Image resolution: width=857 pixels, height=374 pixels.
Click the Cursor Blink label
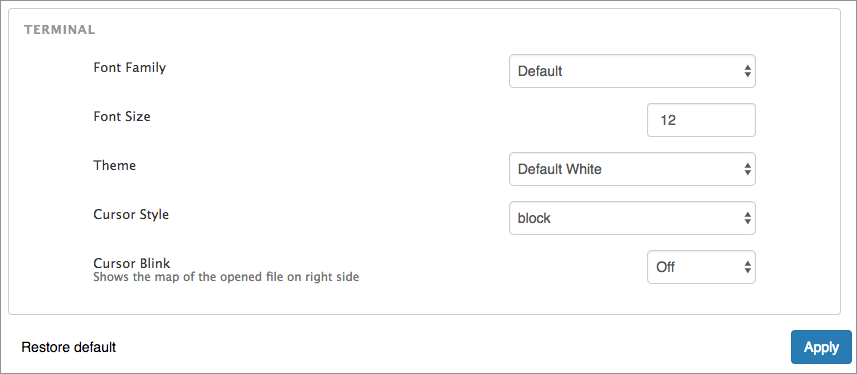point(132,263)
